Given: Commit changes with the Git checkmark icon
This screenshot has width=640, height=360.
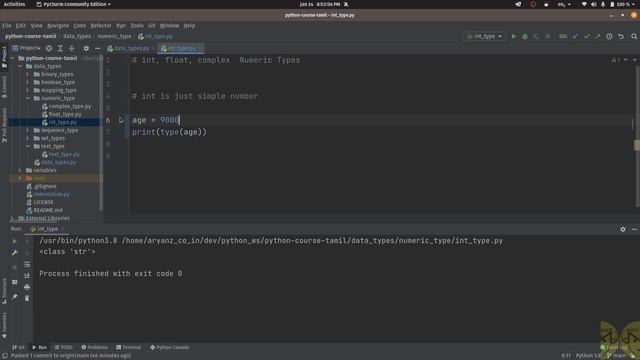Looking at the screenshot, I should point(587,36).
